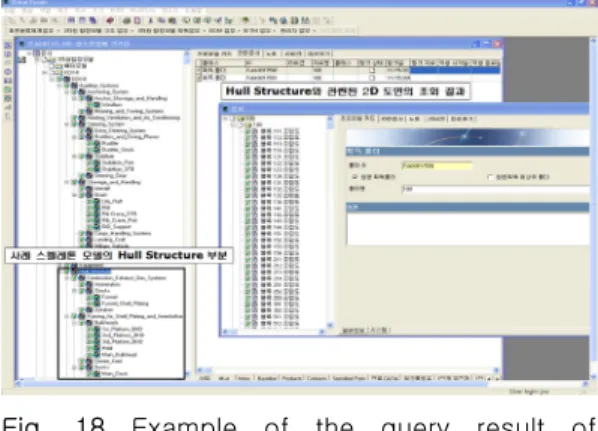Click the large white text area in the front dialog
This screenshot has height=431, width=598.
468,229
